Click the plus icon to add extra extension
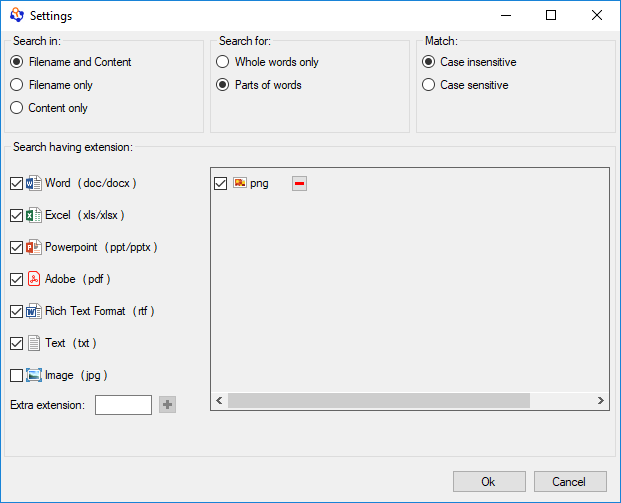 pos(167,405)
